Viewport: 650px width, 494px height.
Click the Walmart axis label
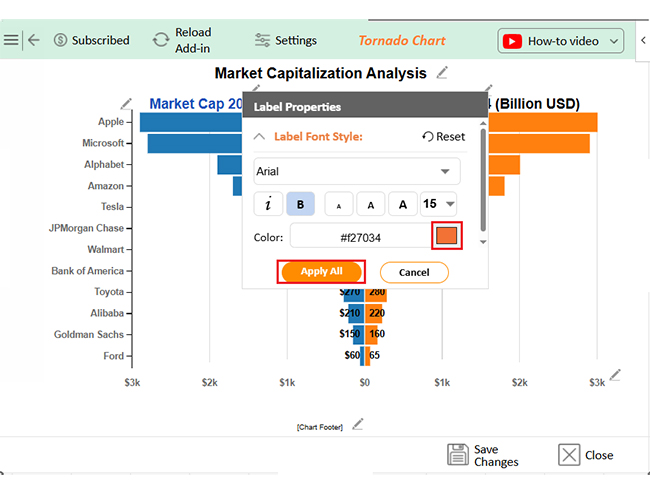[x=106, y=249]
